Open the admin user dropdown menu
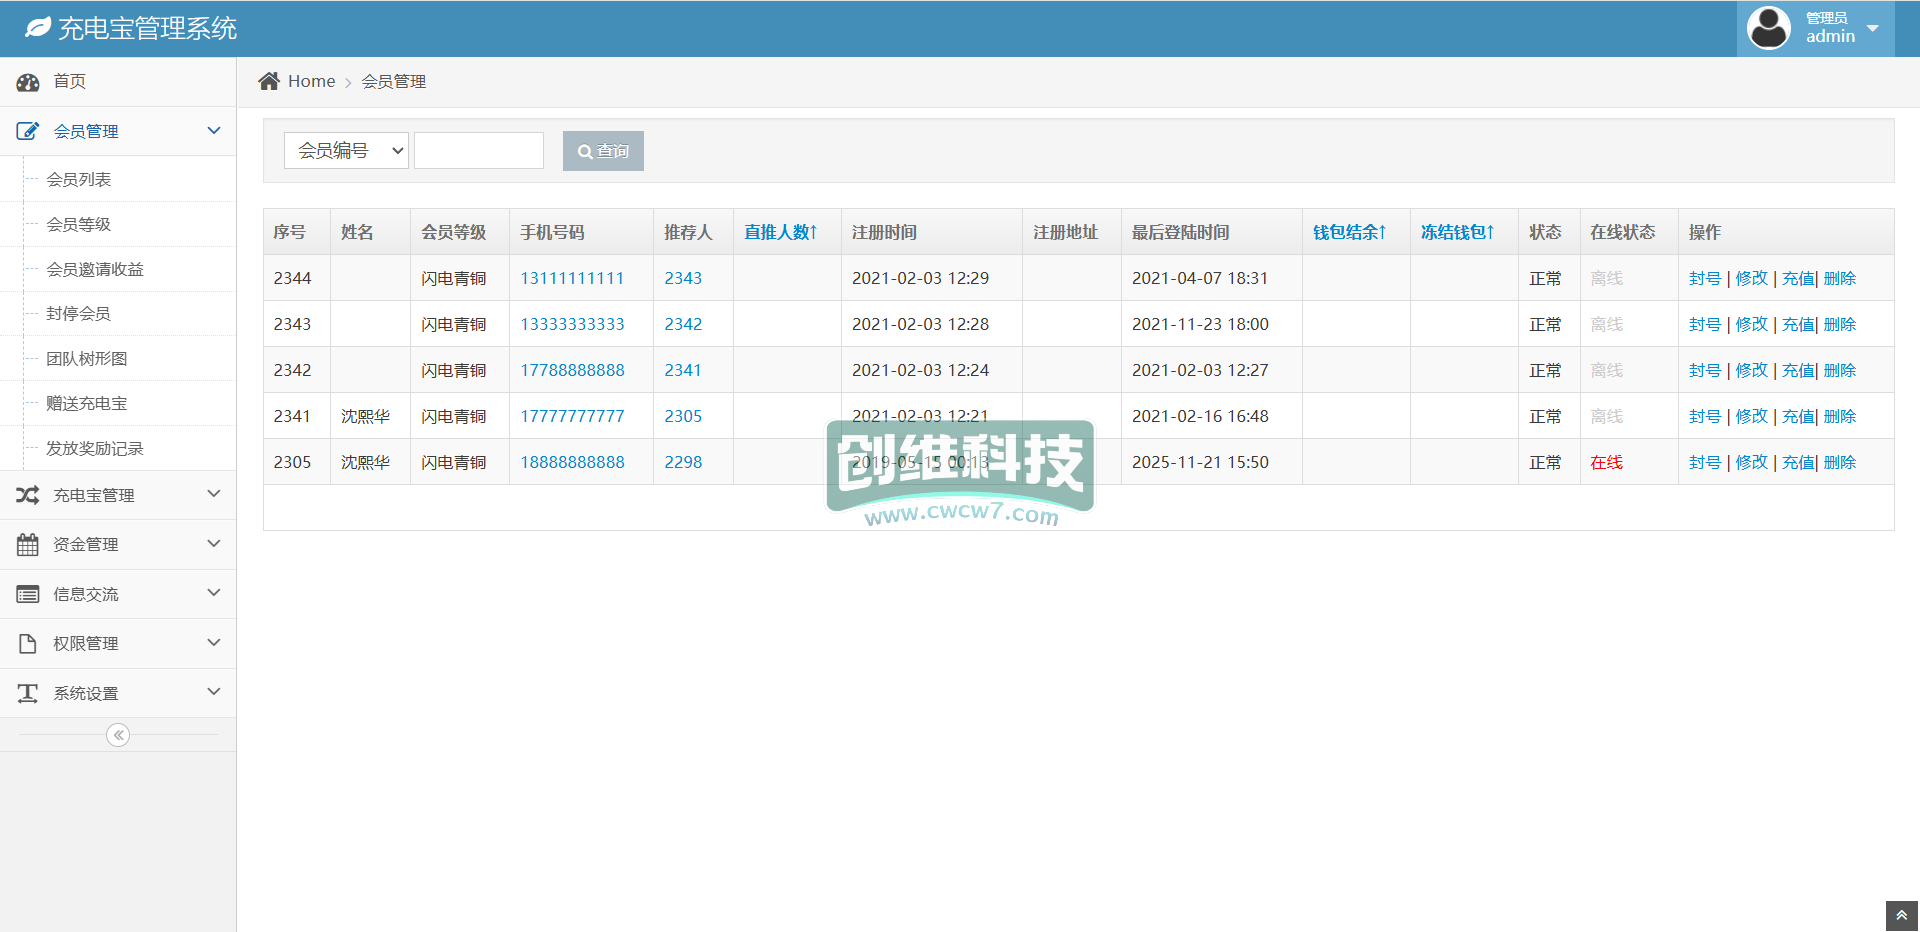The height and width of the screenshot is (932, 1920). 1872,28
